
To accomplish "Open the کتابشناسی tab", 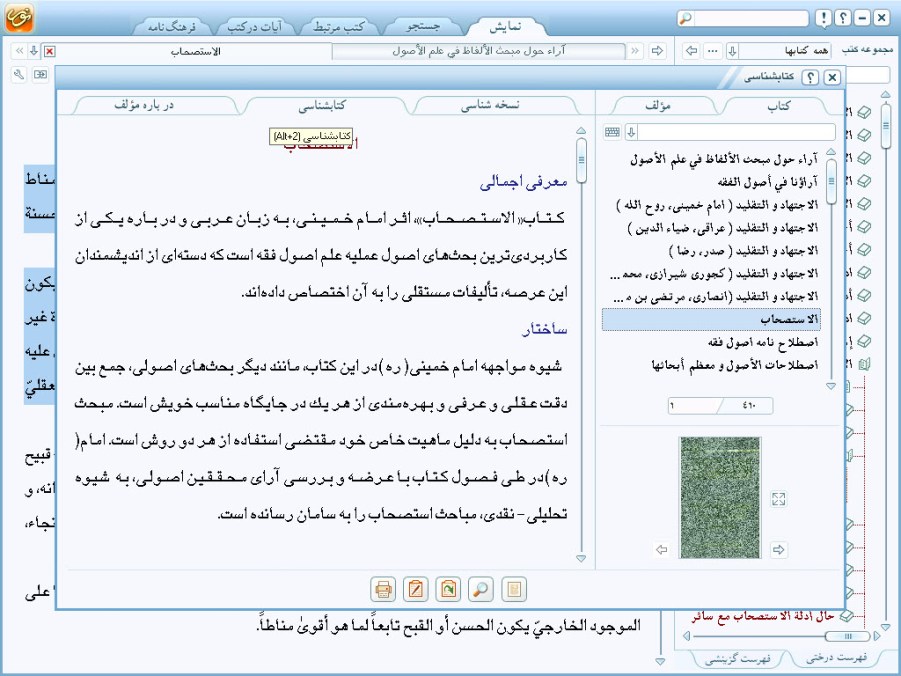I will tap(322, 105).
